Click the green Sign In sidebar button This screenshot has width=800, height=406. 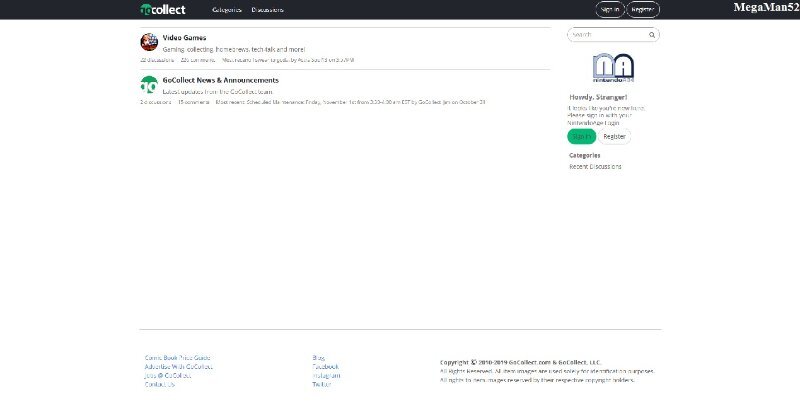point(581,136)
